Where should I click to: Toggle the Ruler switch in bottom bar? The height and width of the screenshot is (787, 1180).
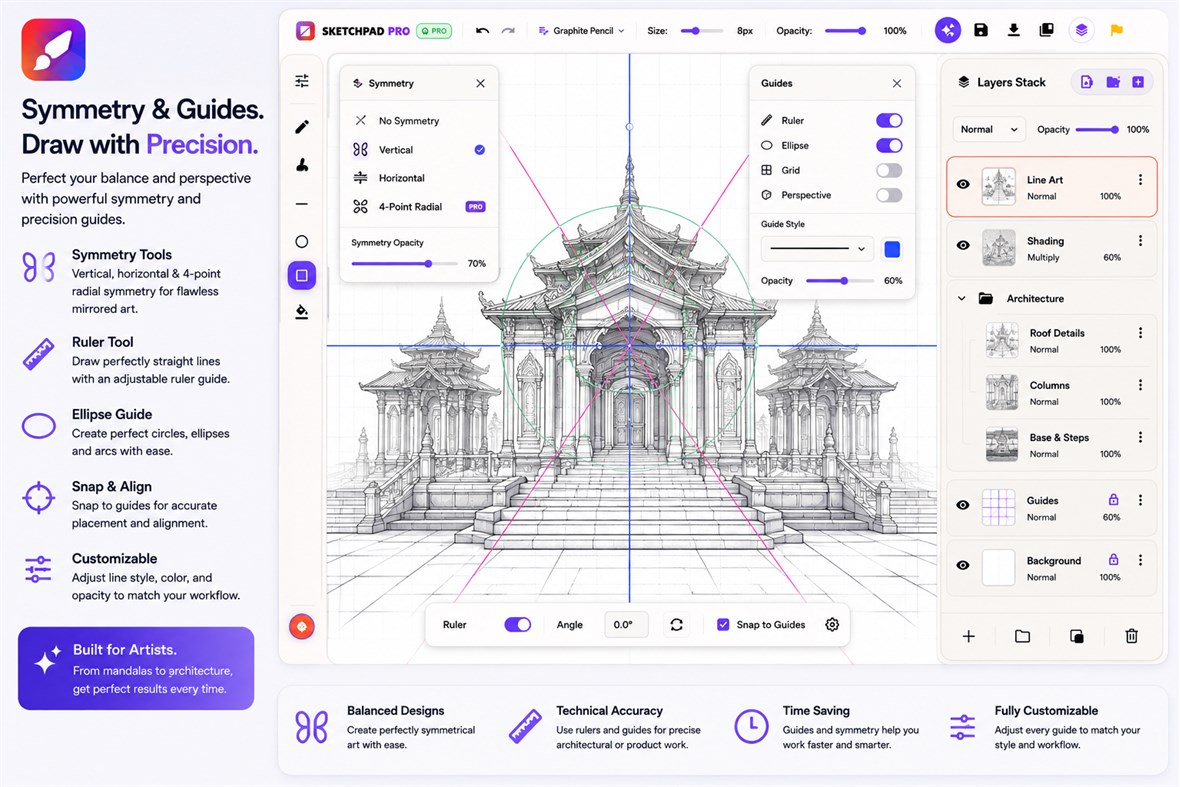click(x=518, y=624)
